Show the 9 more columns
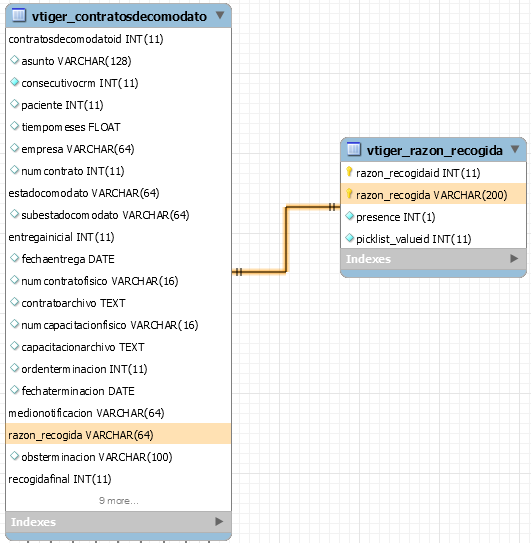531x543 pixels. [x=118, y=501]
